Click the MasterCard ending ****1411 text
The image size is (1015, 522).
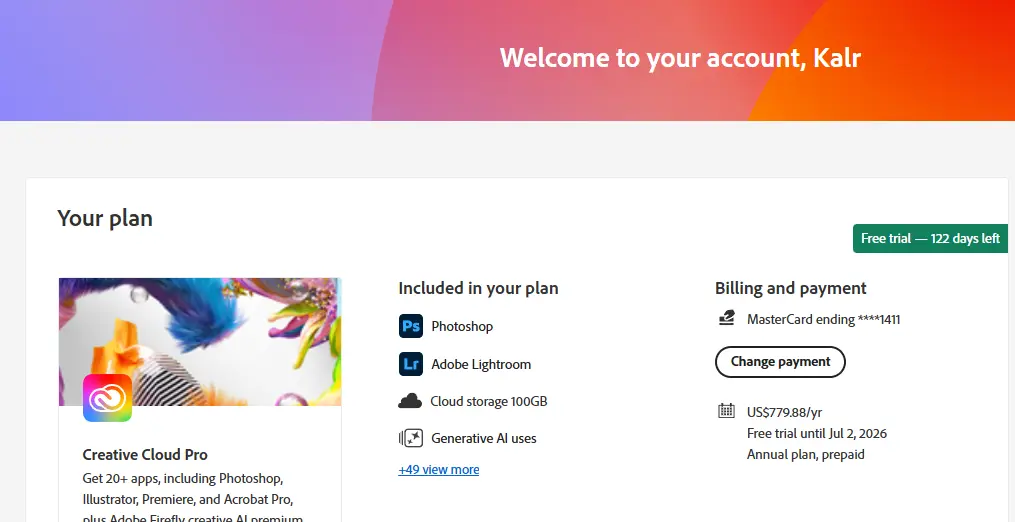(x=823, y=319)
